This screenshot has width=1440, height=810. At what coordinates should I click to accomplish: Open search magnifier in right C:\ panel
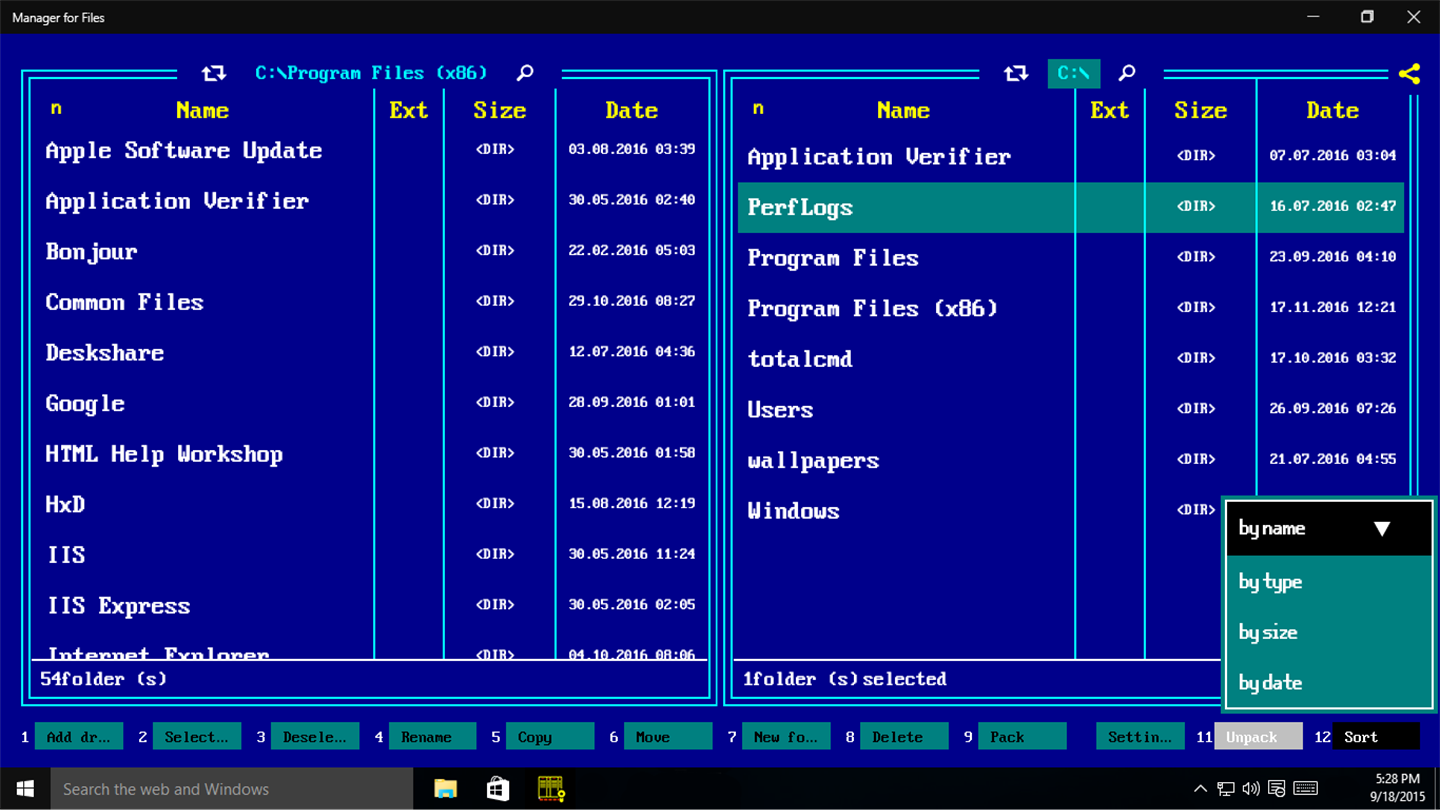(1127, 73)
